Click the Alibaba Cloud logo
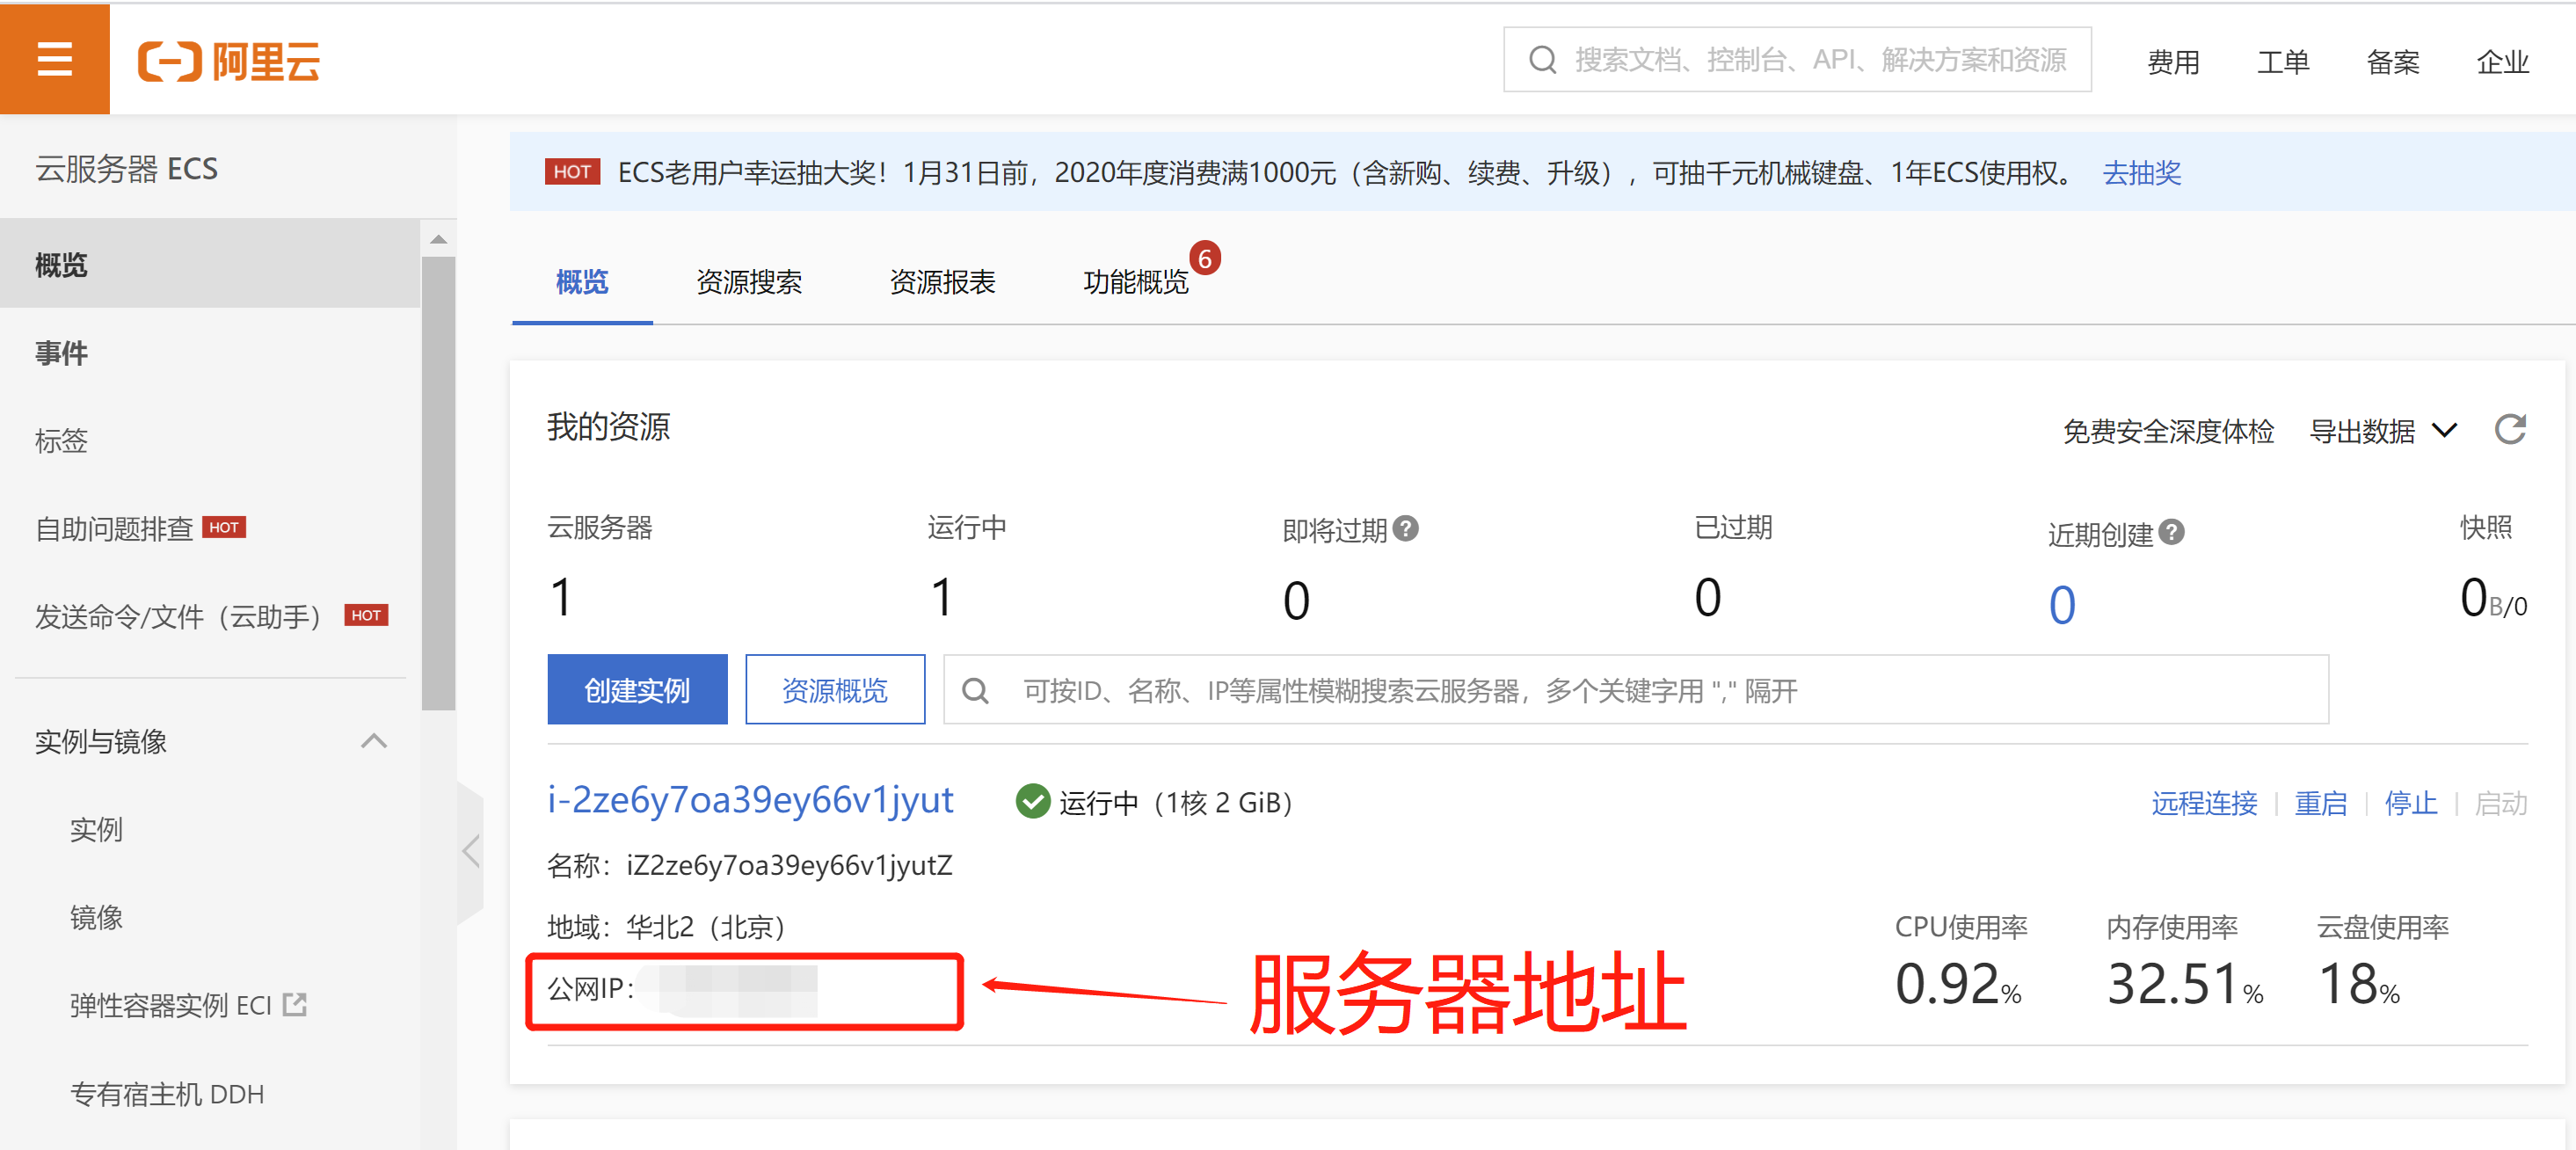The width and height of the screenshot is (2576, 1150). (x=229, y=61)
